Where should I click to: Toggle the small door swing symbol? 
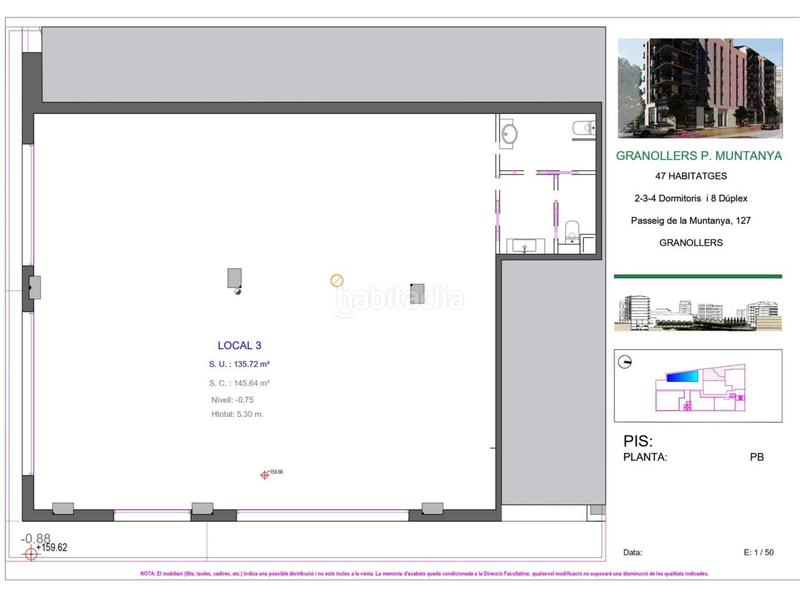coord(238,292)
